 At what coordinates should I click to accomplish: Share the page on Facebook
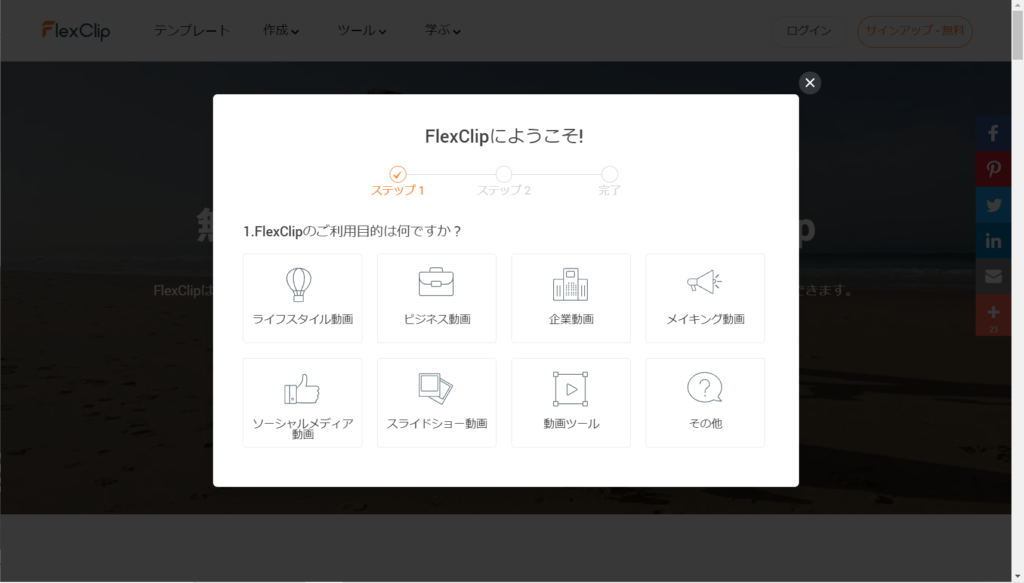993,133
